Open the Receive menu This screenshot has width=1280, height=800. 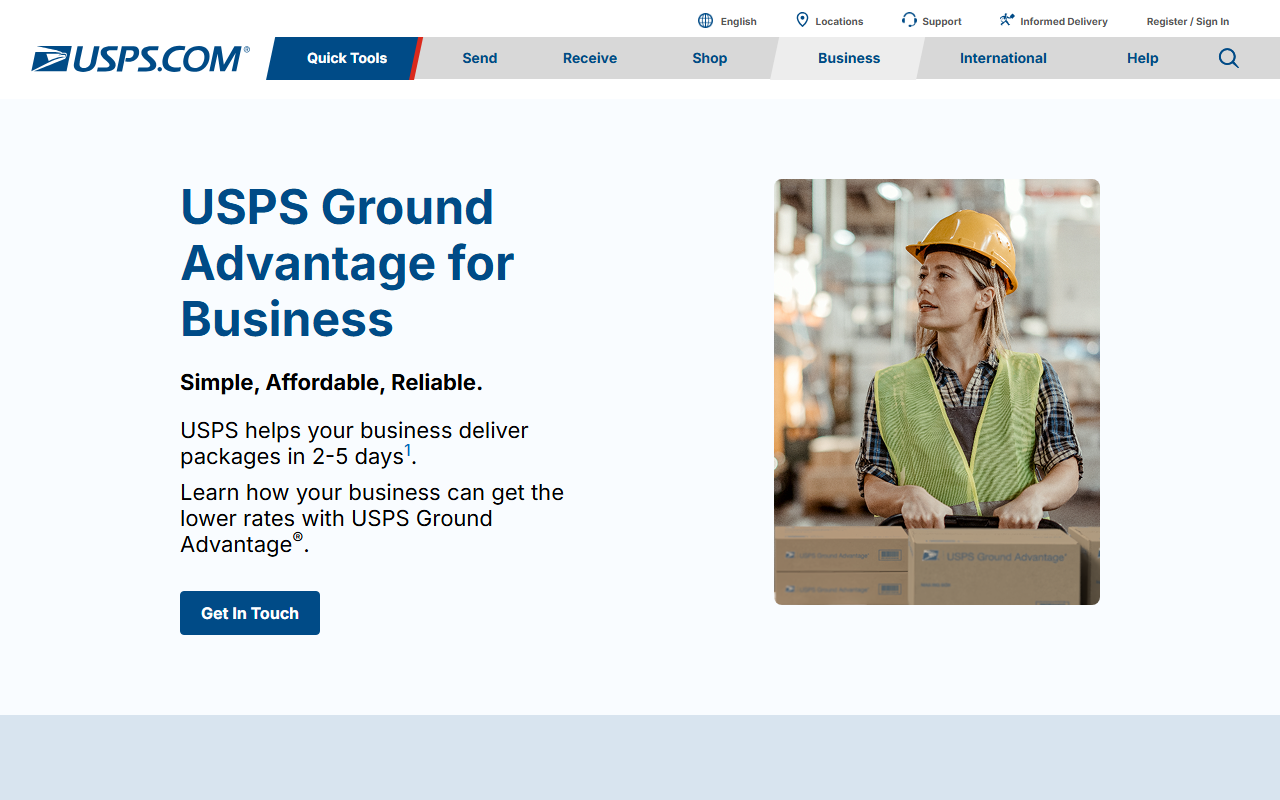click(x=590, y=58)
